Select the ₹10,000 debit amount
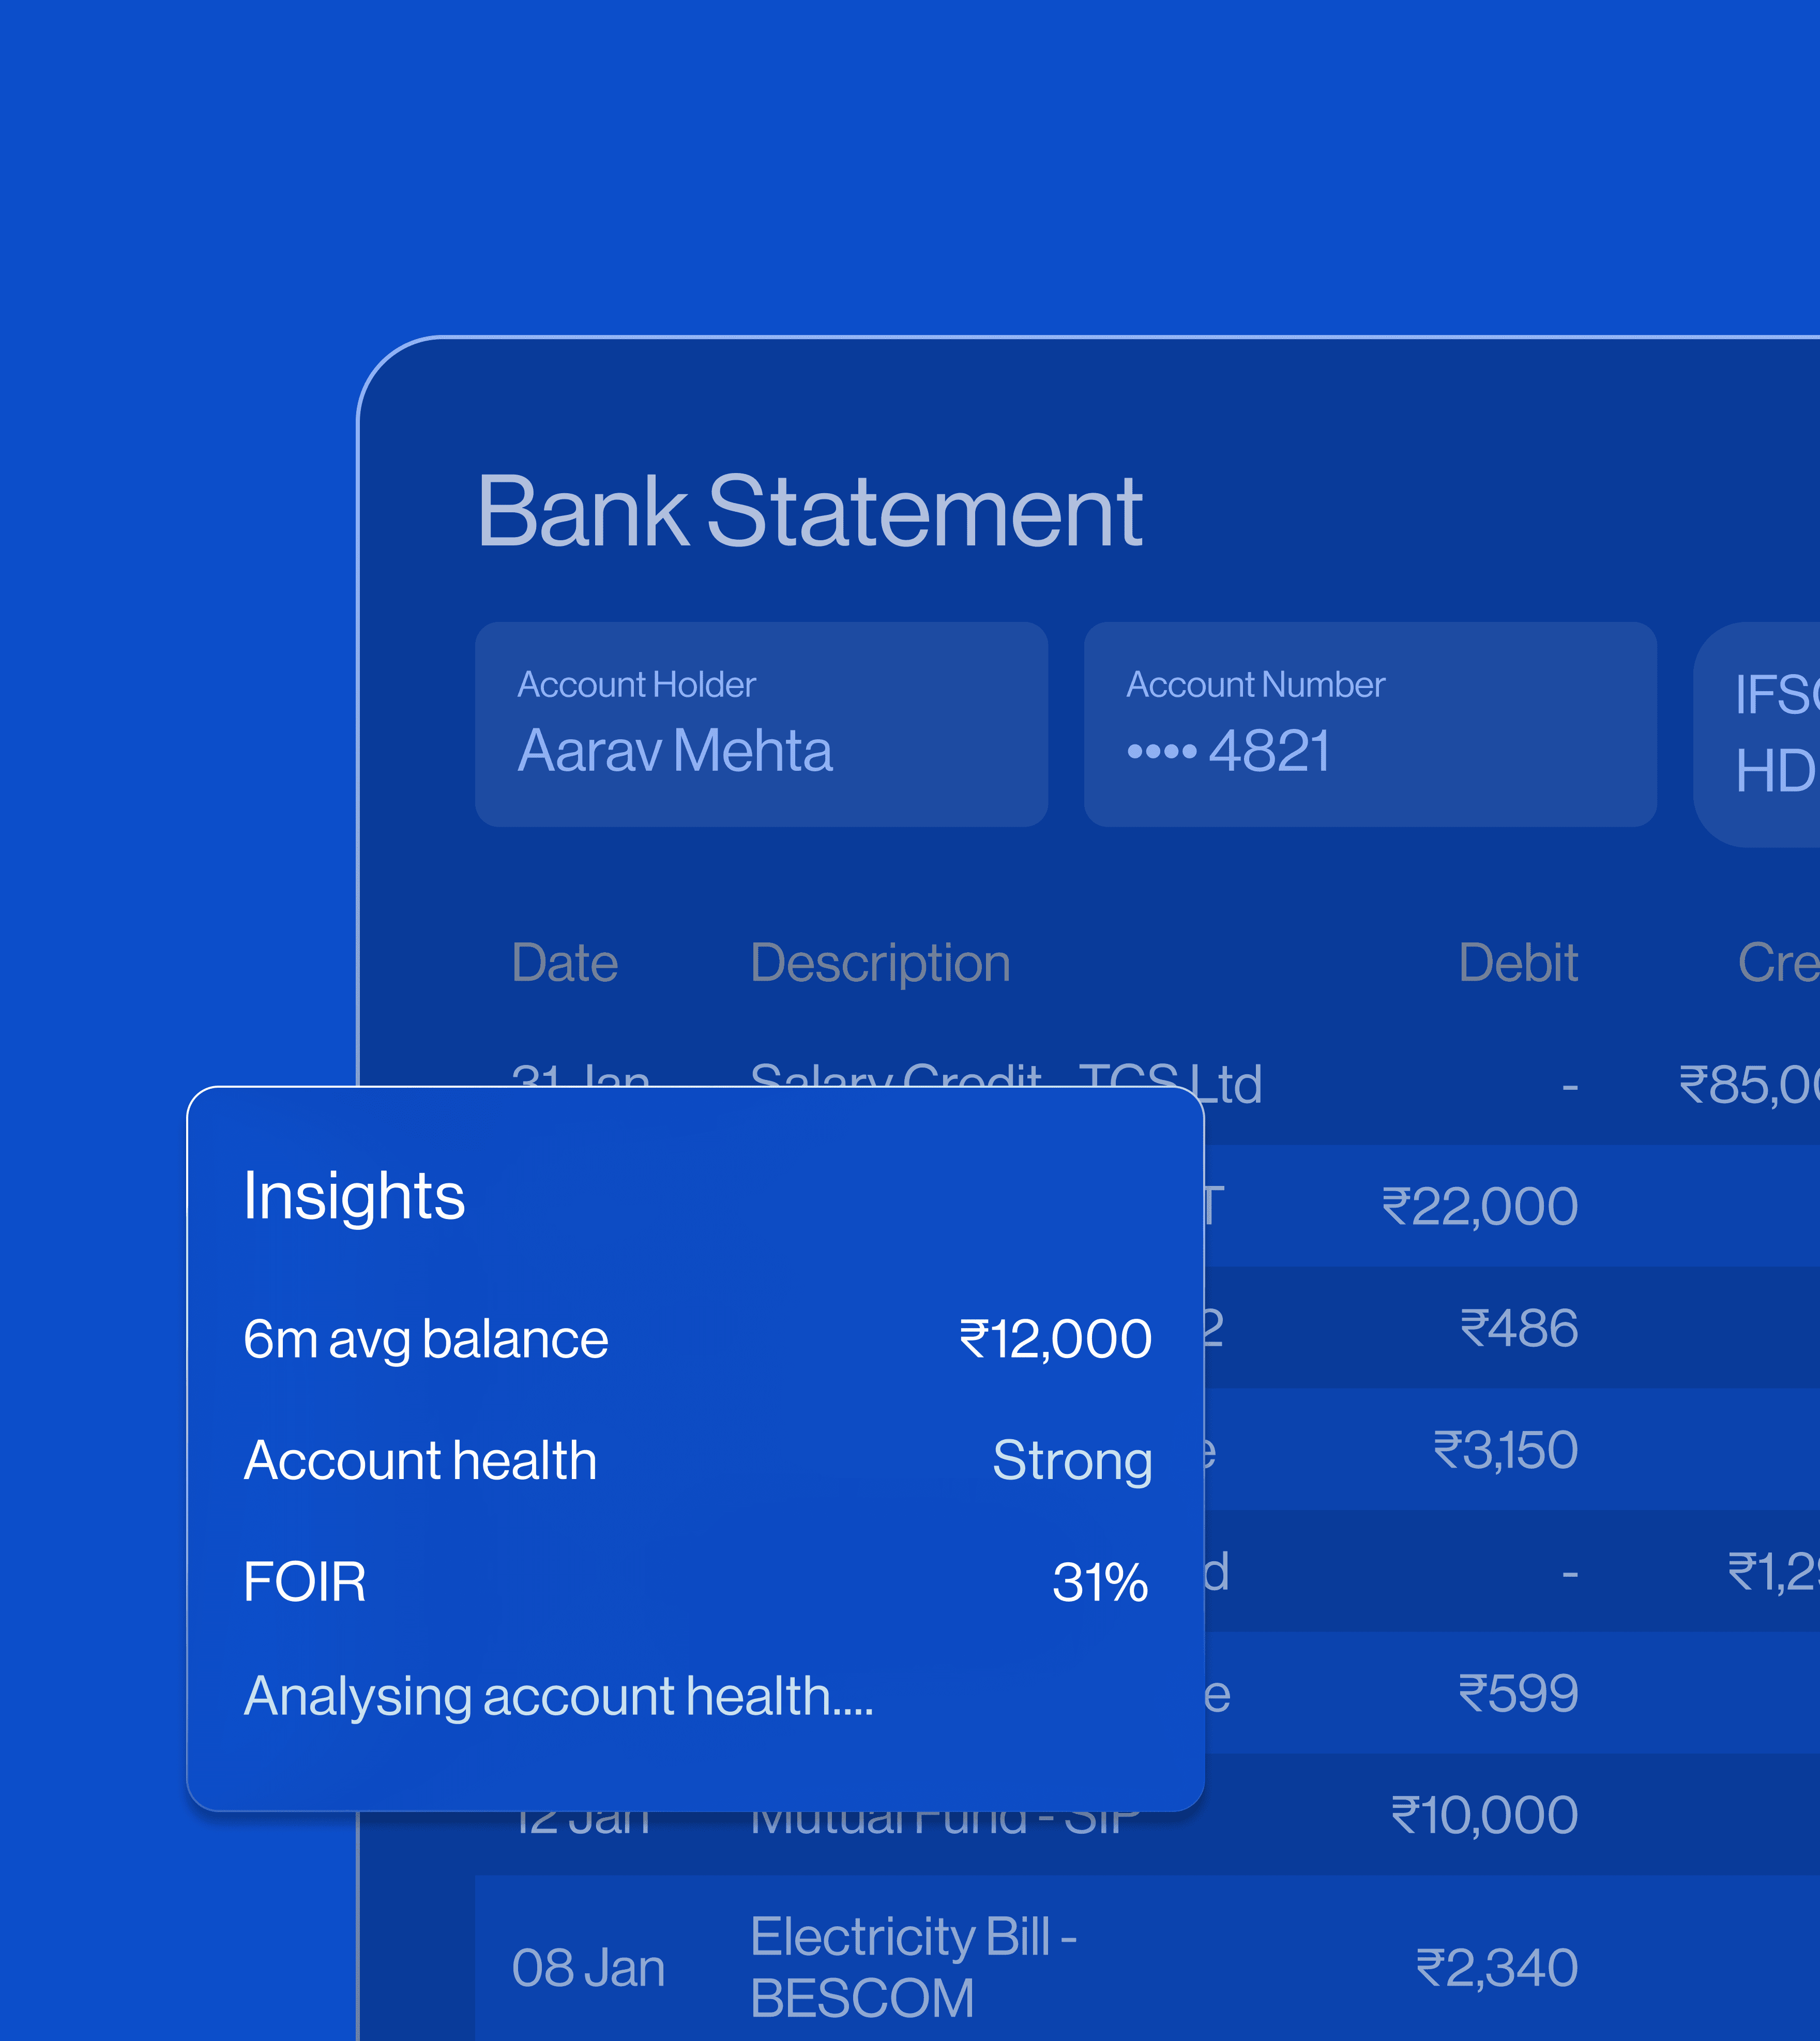1820x2041 pixels. pyautogui.click(x=1484, y=1815)
